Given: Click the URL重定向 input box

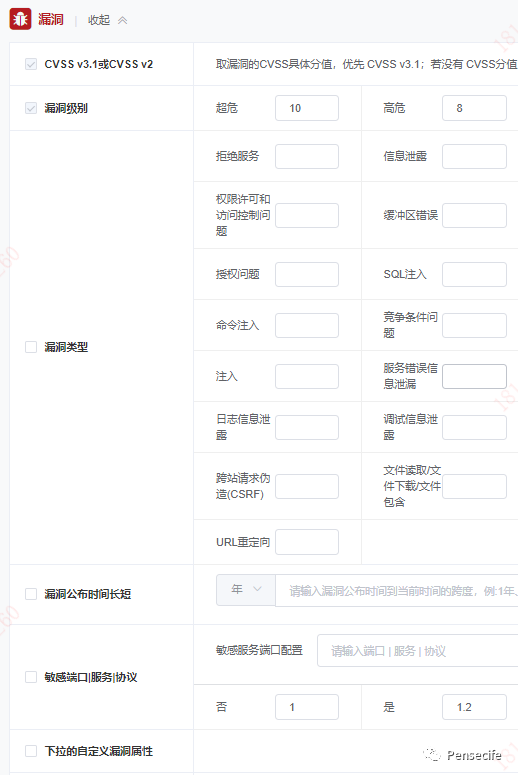Looking at the screenshot, I should (x=307, y=542).
